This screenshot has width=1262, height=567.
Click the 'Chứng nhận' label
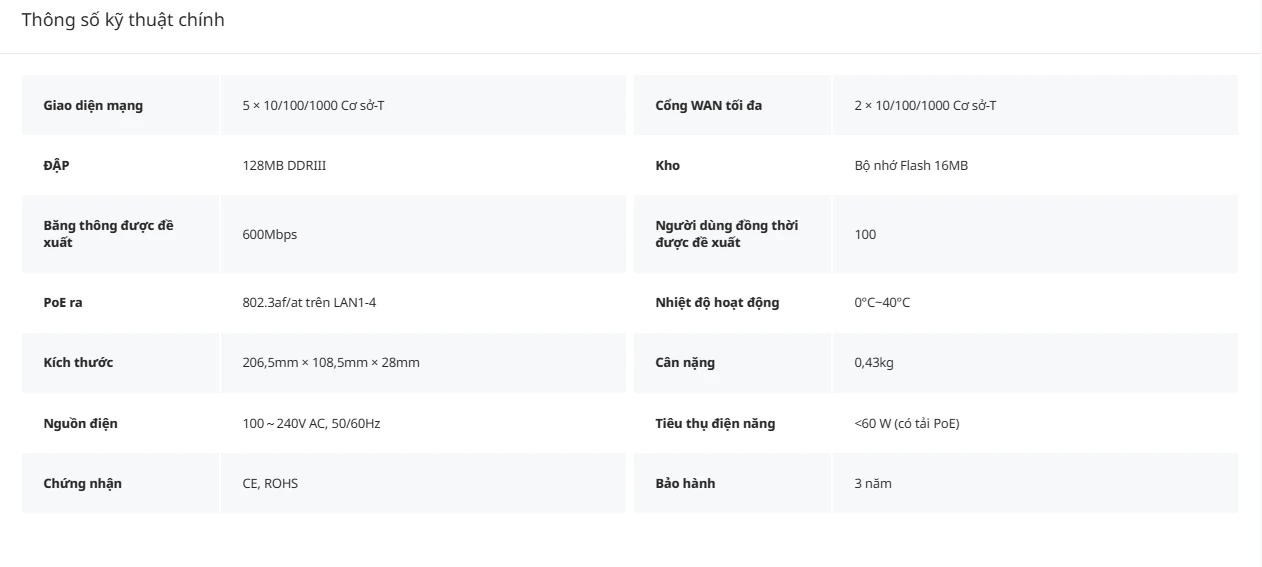tap(82, 483)
